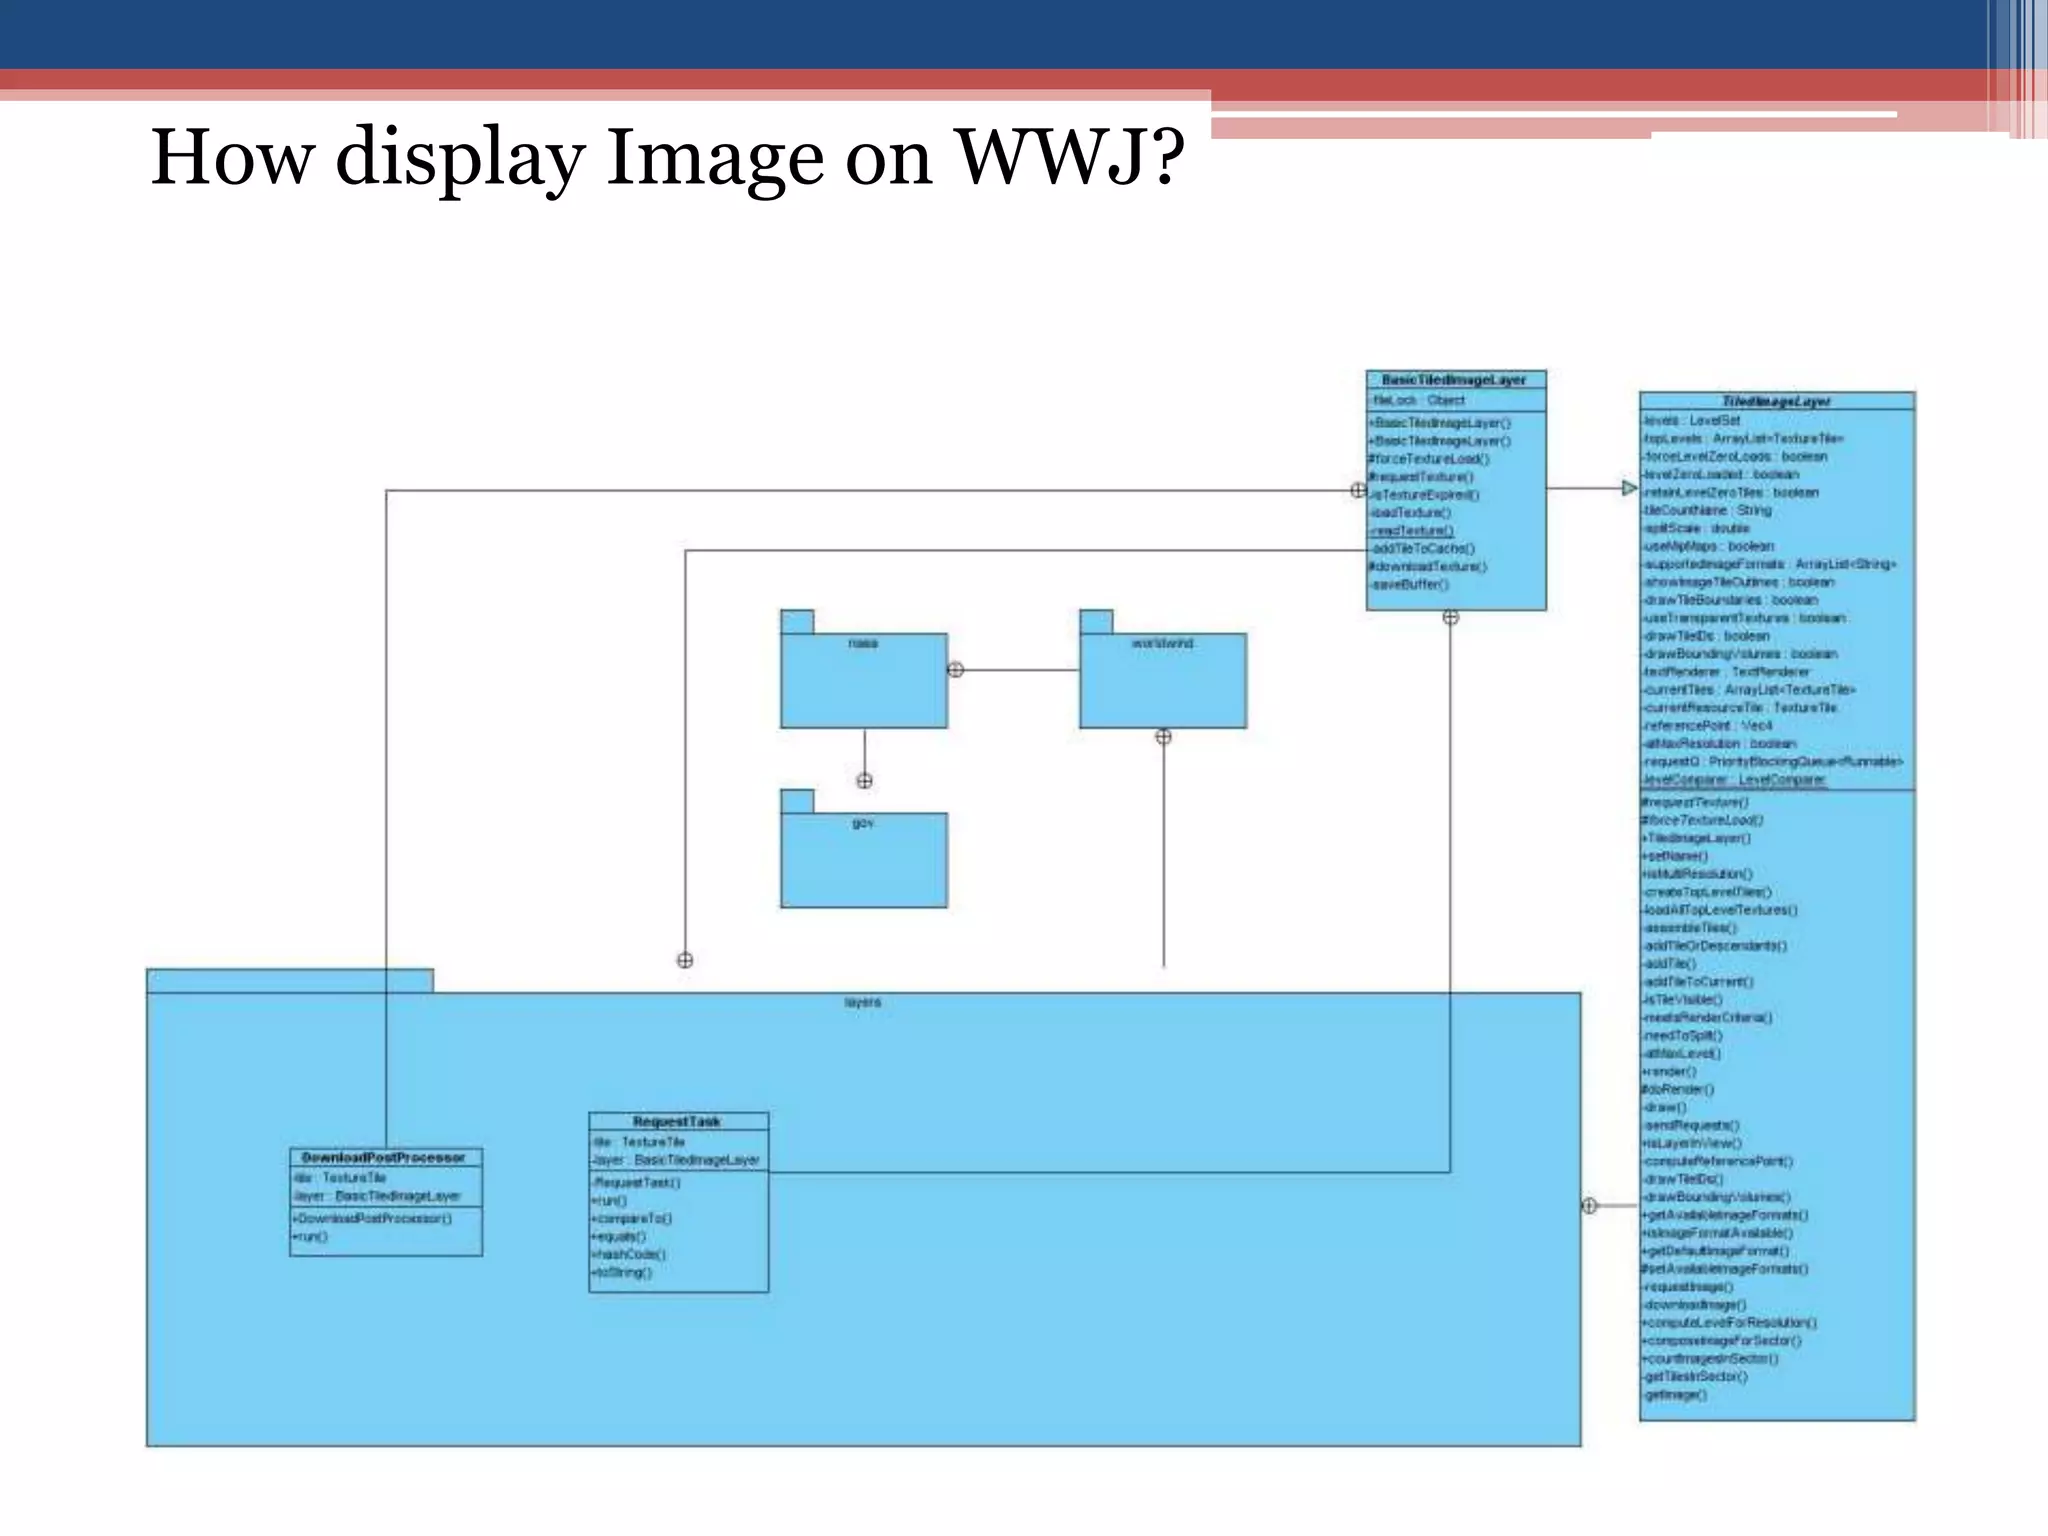Image resolution: width=2048 pixels, height=1536 pixels.
Task: Select the TiledImageLayer class header
Action: click(x=1777, y=401)
